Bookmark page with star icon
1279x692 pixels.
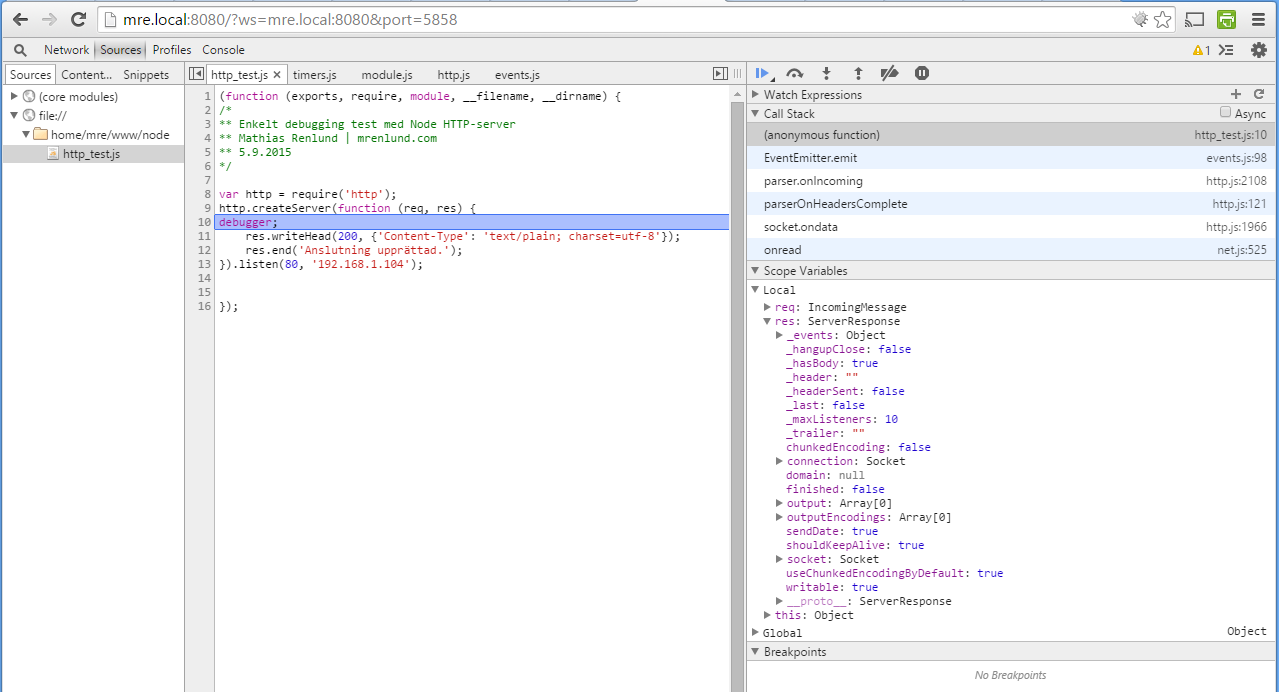coord(1162,19)
